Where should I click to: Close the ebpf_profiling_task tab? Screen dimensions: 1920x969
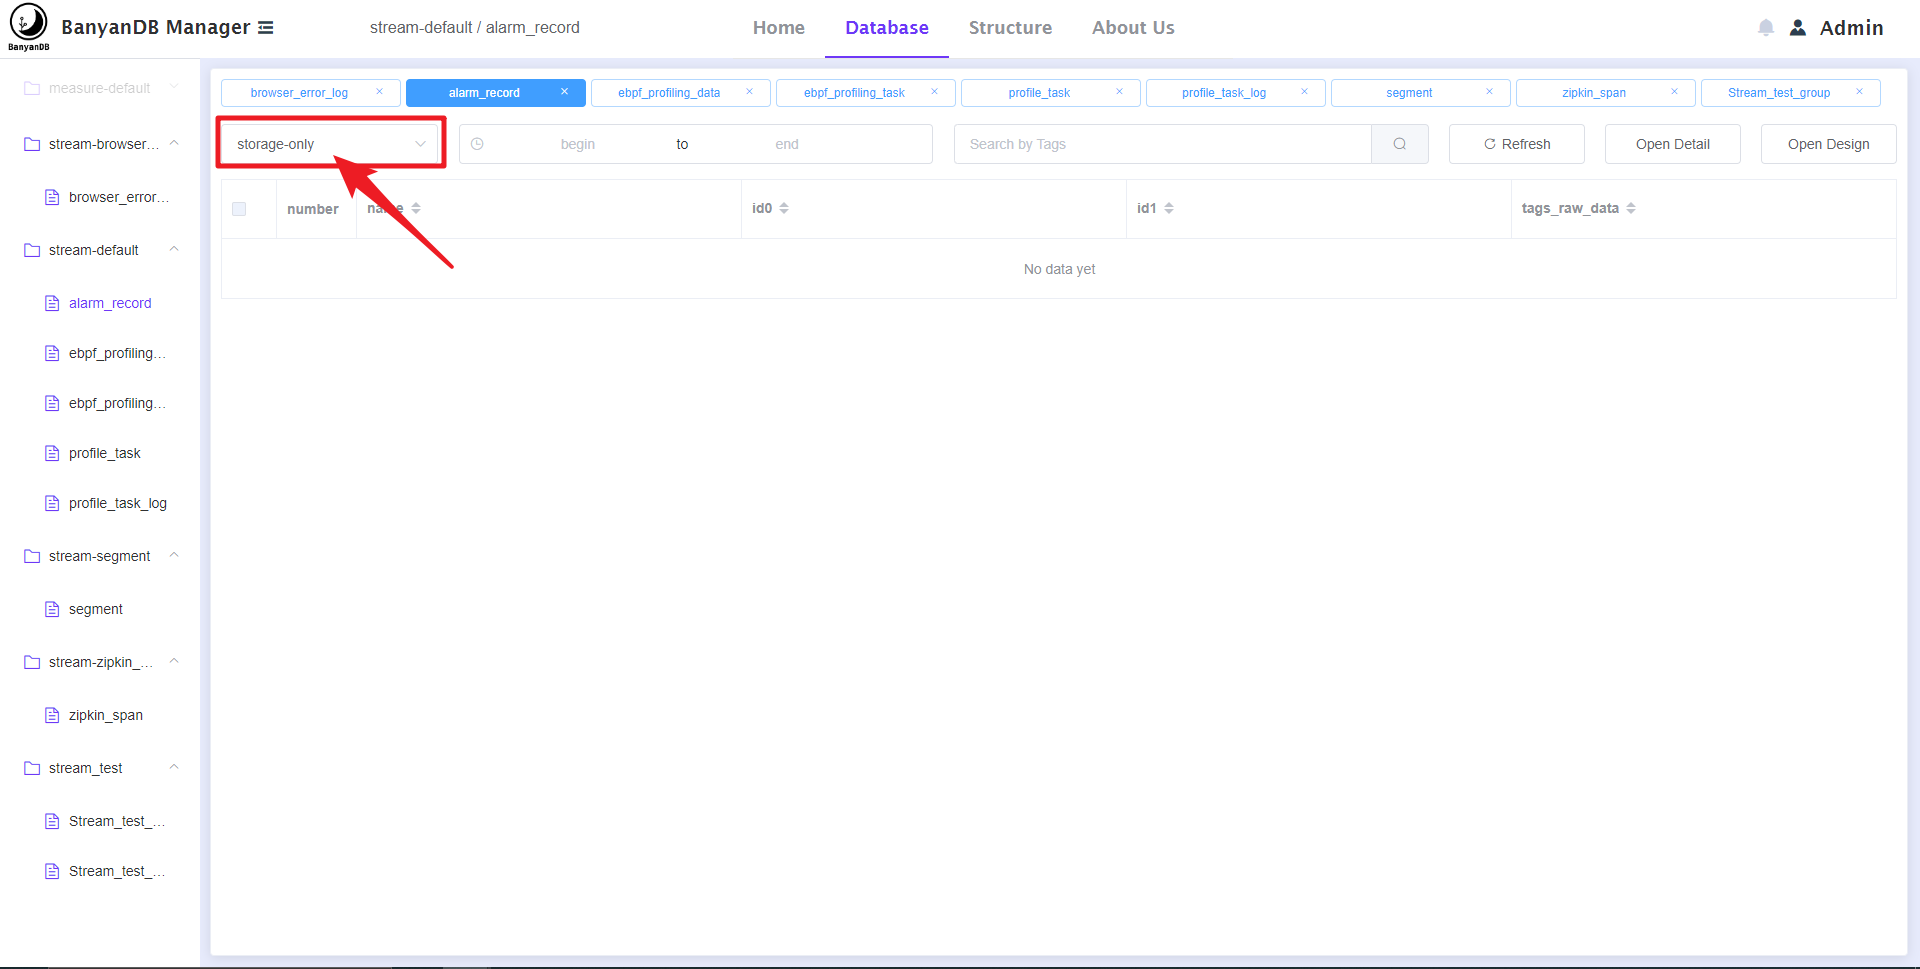(934, 92)
